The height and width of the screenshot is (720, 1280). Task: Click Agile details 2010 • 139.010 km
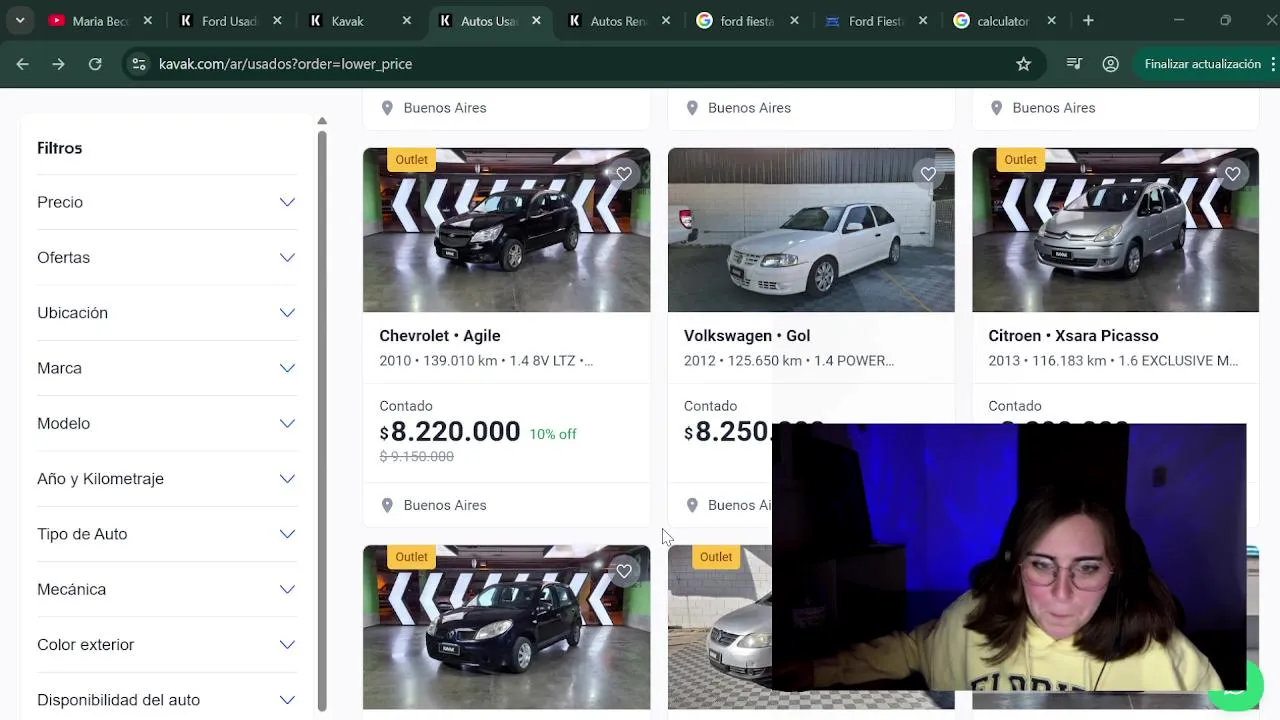pyautogui.click(x=486, y=361)
